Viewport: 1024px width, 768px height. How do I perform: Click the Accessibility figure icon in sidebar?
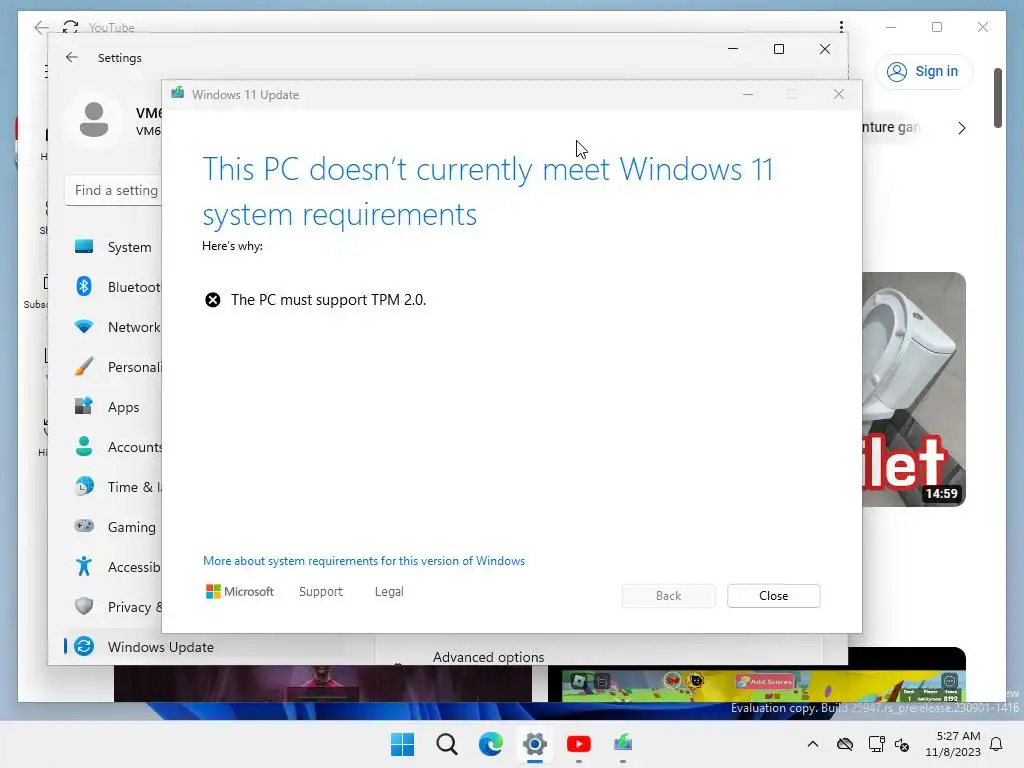84,566
